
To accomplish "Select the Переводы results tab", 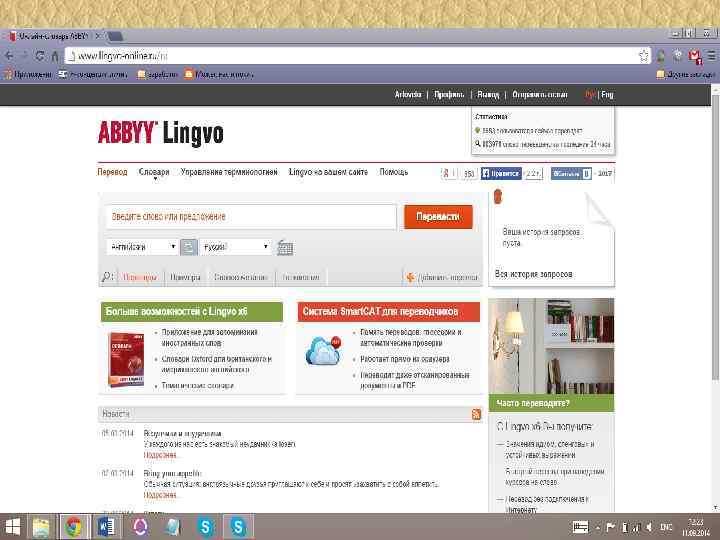I will coord(140,277).
